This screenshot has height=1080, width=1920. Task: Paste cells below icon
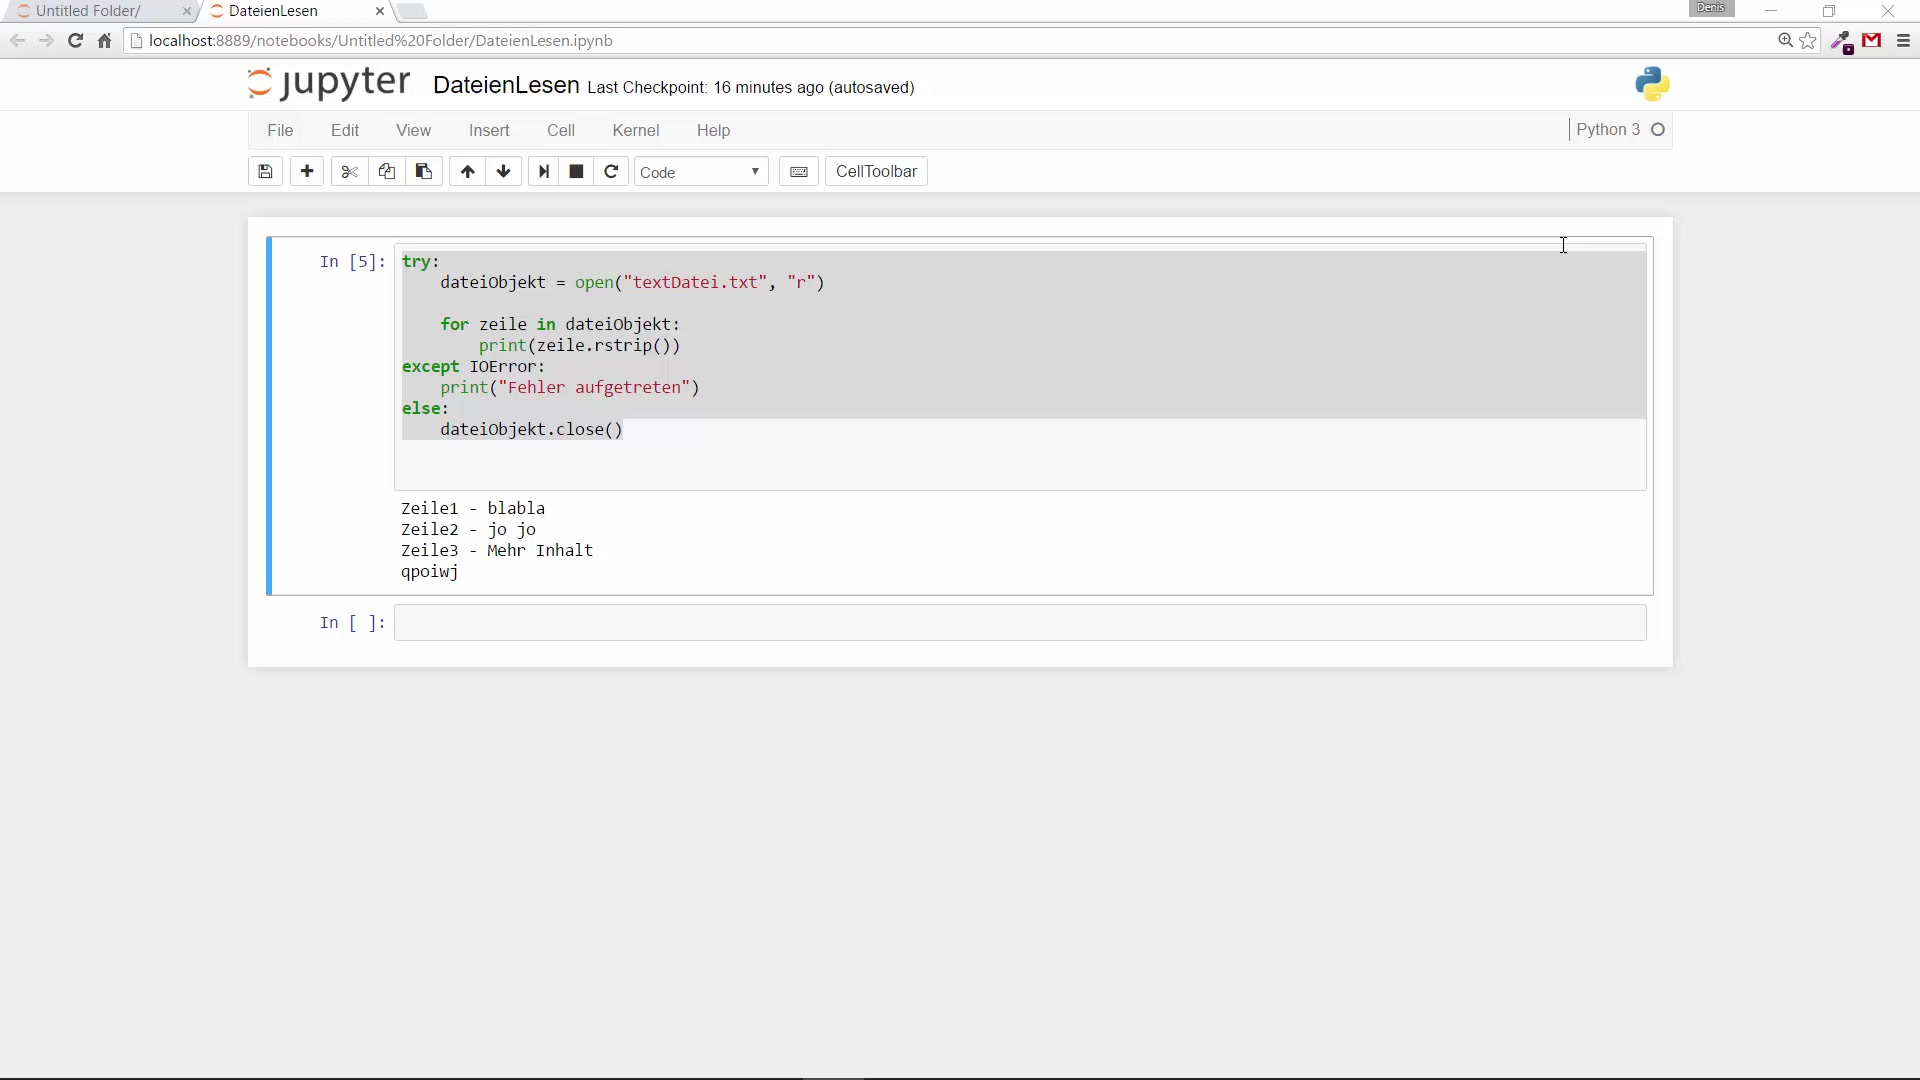[424, 172]
